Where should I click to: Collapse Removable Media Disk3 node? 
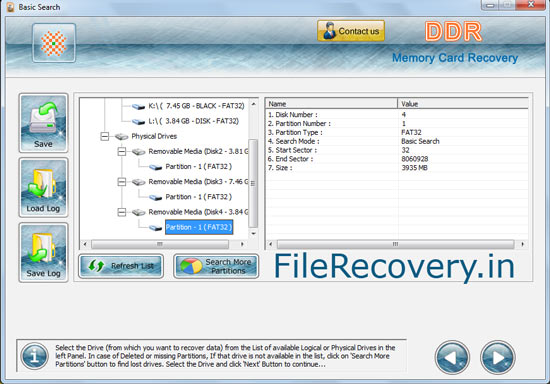(x=122, y=182)
